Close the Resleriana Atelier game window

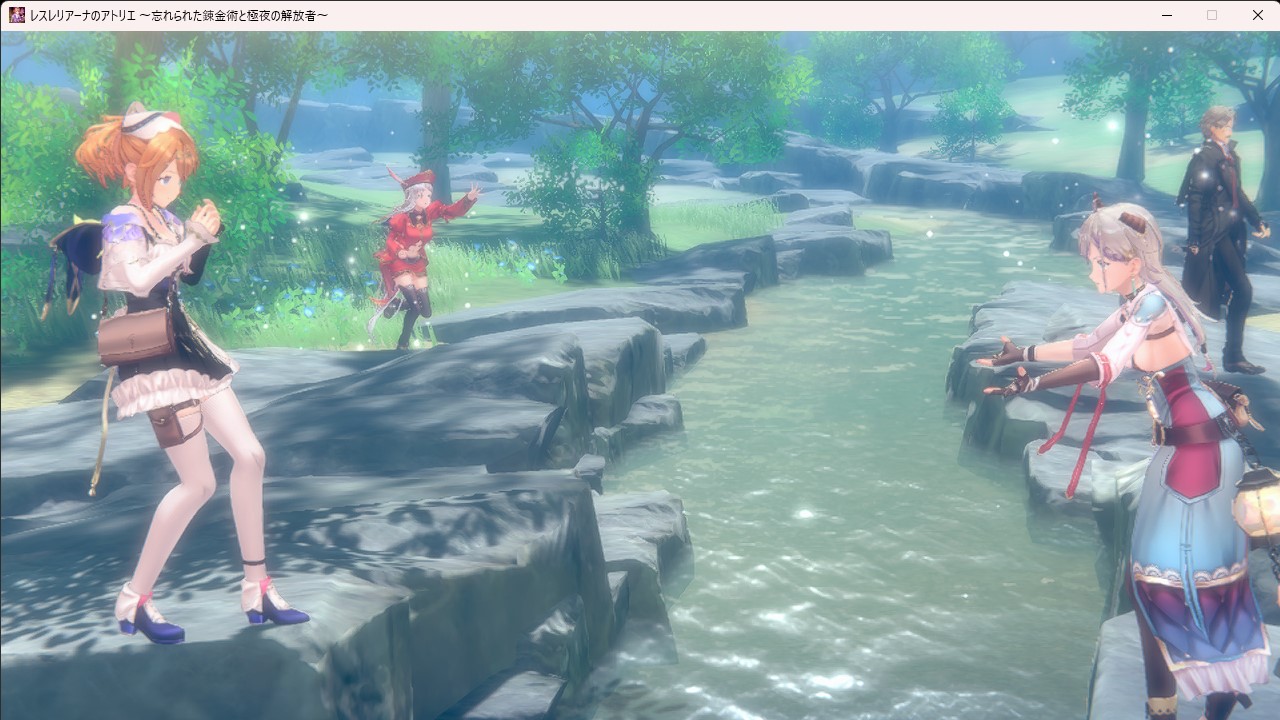coord(1257,15)
